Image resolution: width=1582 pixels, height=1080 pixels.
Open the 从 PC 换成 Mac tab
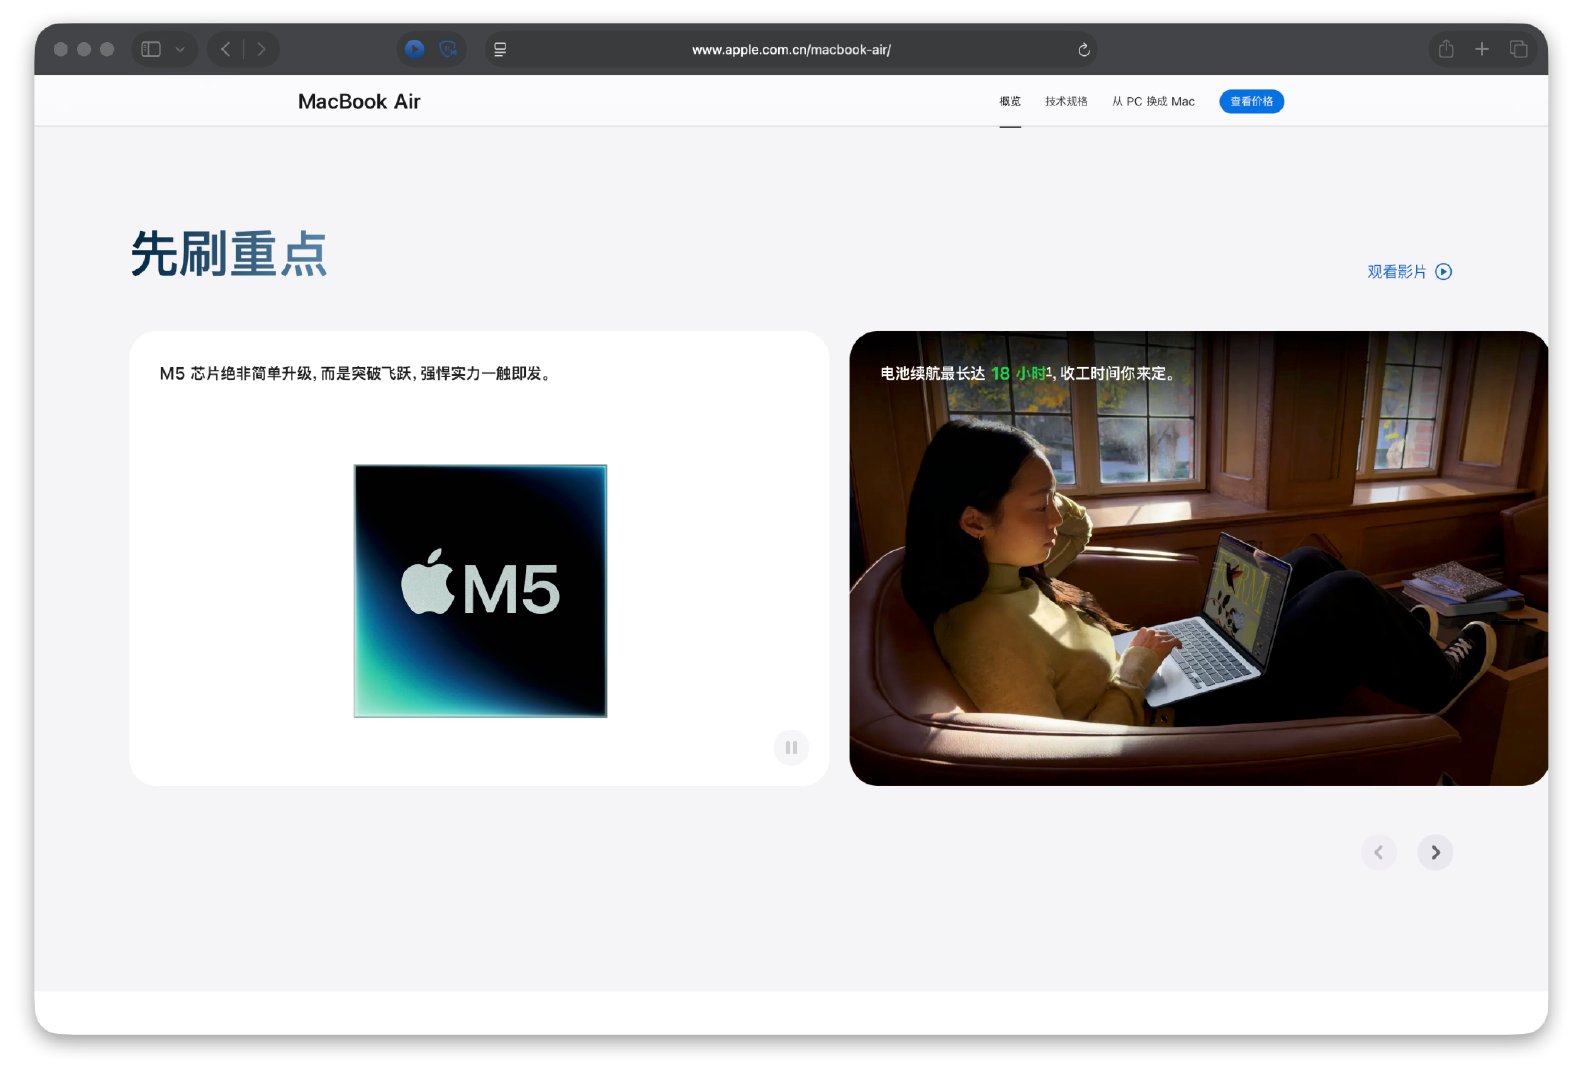[1153, 101]
